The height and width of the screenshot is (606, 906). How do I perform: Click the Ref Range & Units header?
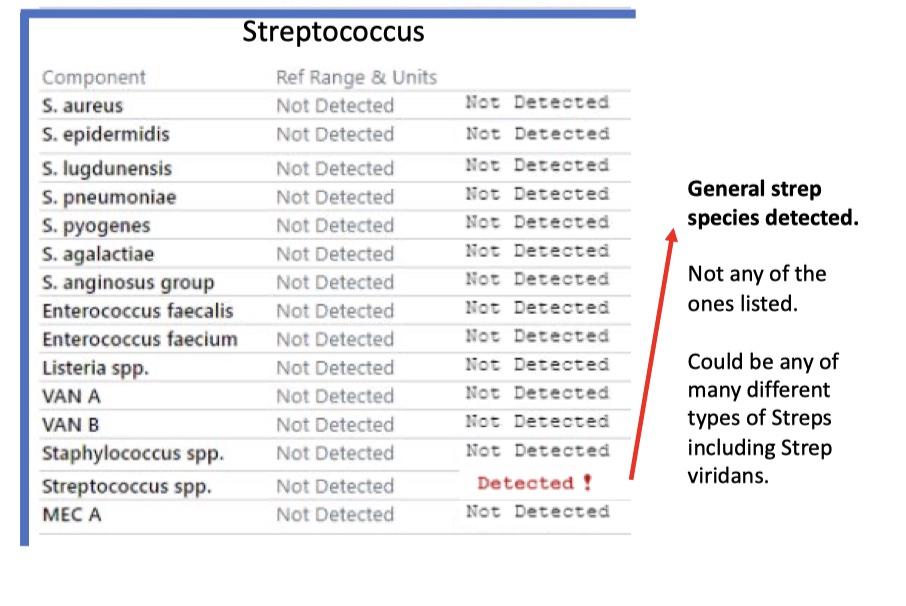[357, 77]
